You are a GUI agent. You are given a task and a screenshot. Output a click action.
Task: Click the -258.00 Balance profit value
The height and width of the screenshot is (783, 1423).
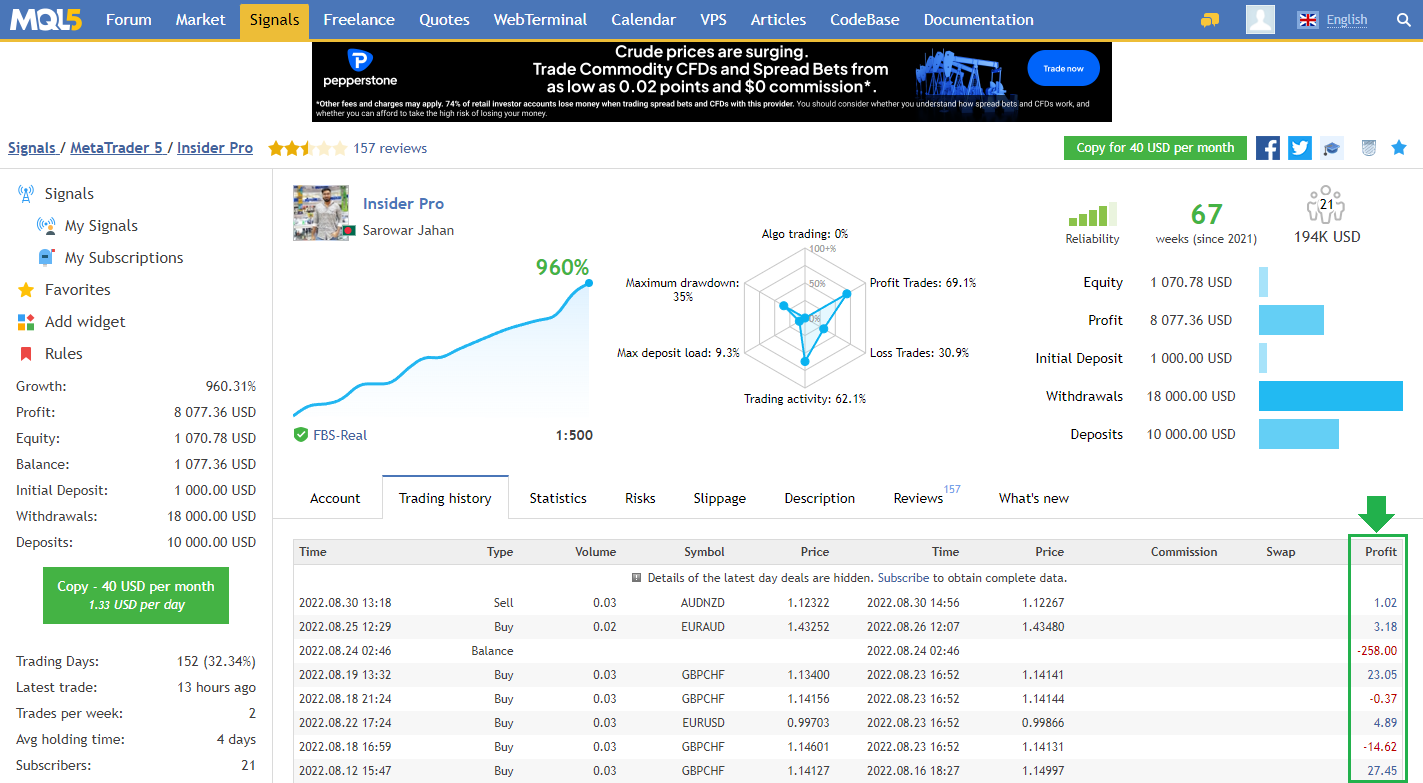[1376, 651]
